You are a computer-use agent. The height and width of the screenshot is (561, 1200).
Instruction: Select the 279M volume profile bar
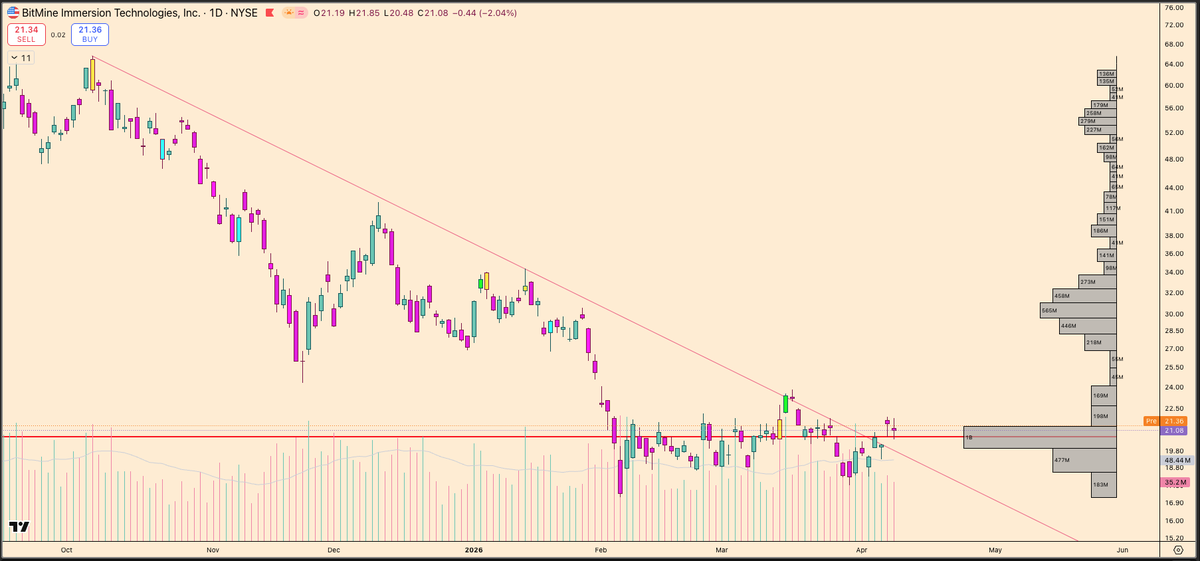[x=1097, y=121]
